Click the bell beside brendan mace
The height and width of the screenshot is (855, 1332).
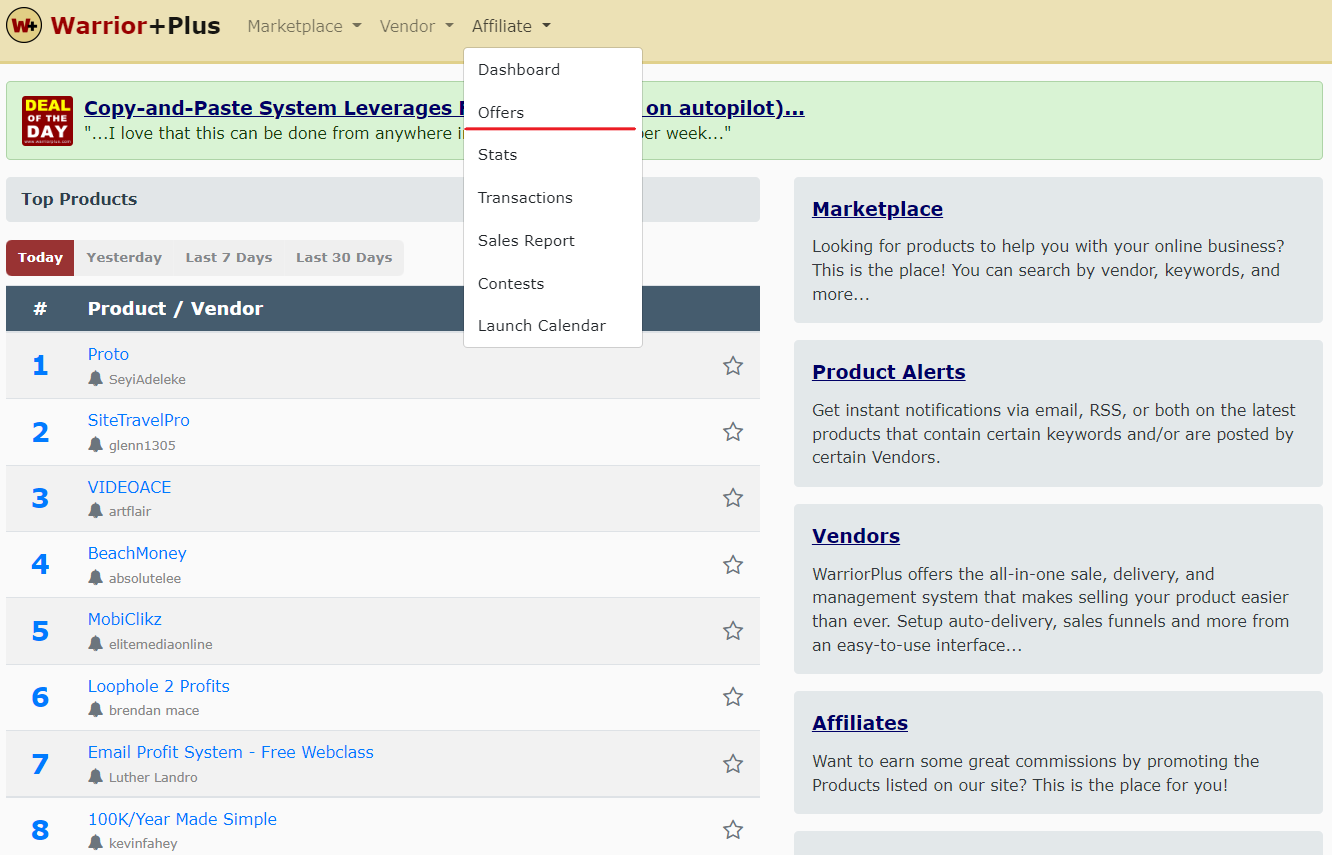coord(95,710)
